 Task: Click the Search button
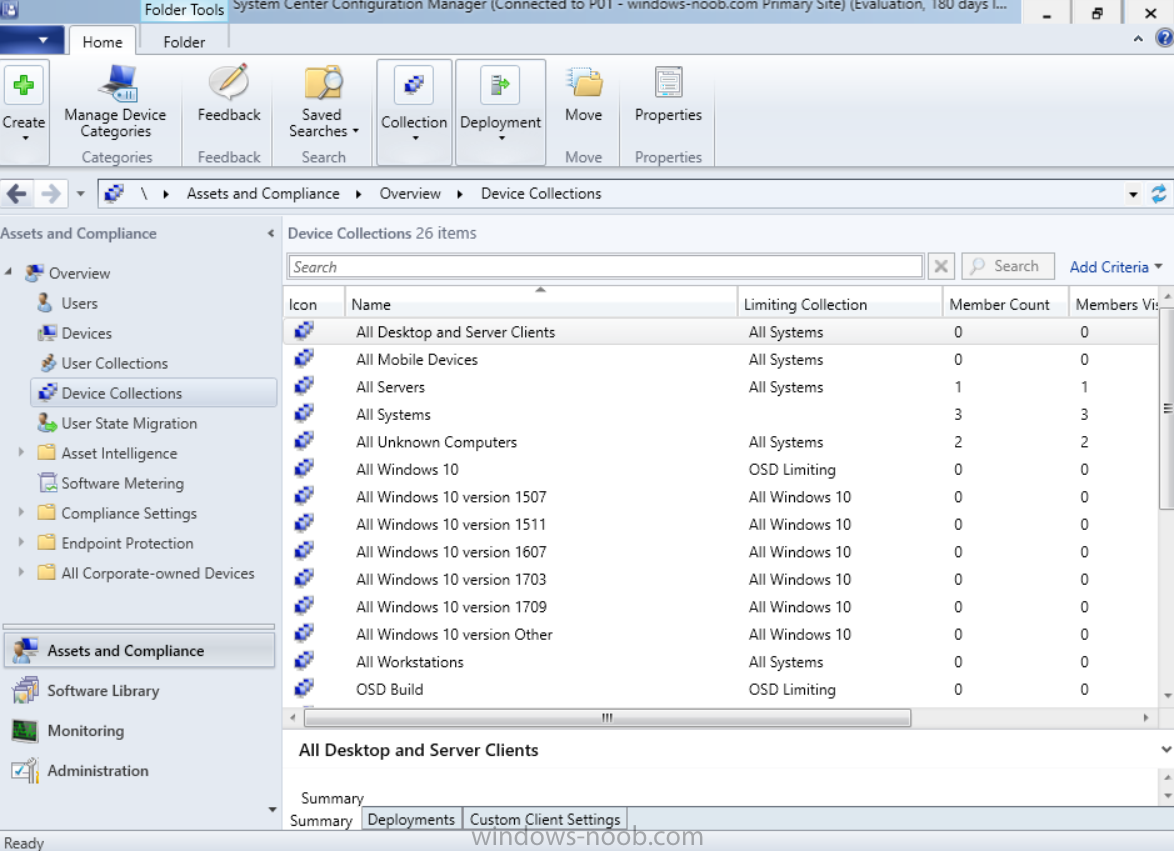click(x=1008, y=266)
